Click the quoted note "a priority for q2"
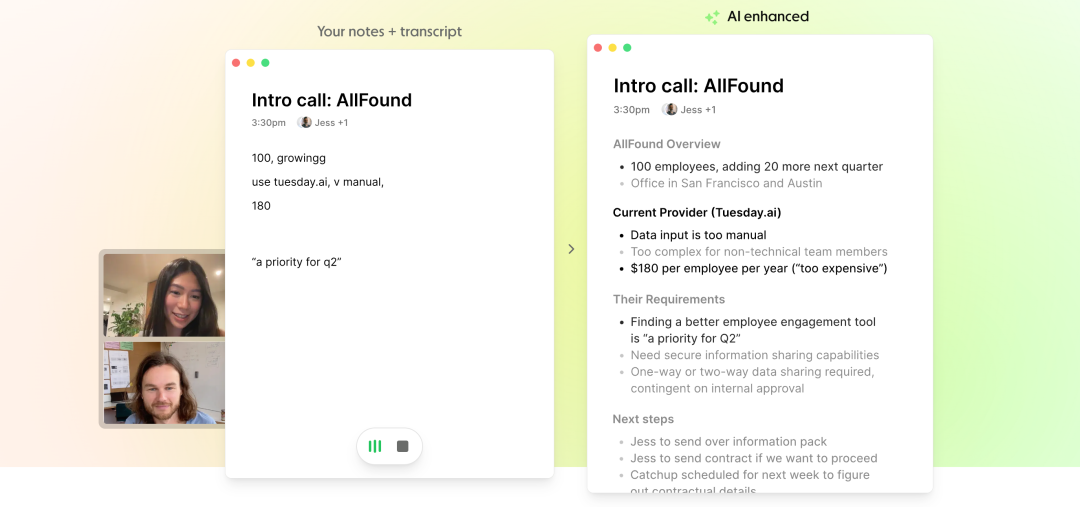The width and height of the screenshot is (1080, 507). tap(297, 262)
